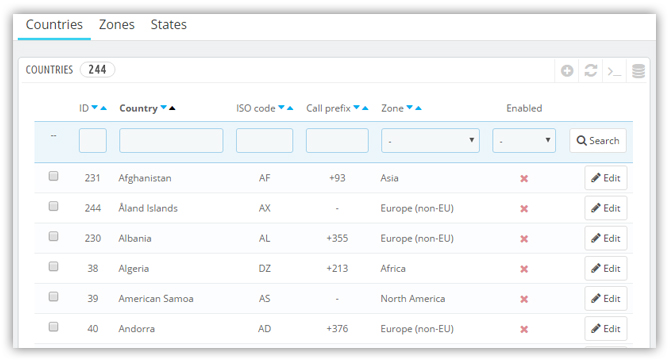Click the Afghanistan country name
The image size is (670, 363).
click(145, 178)
